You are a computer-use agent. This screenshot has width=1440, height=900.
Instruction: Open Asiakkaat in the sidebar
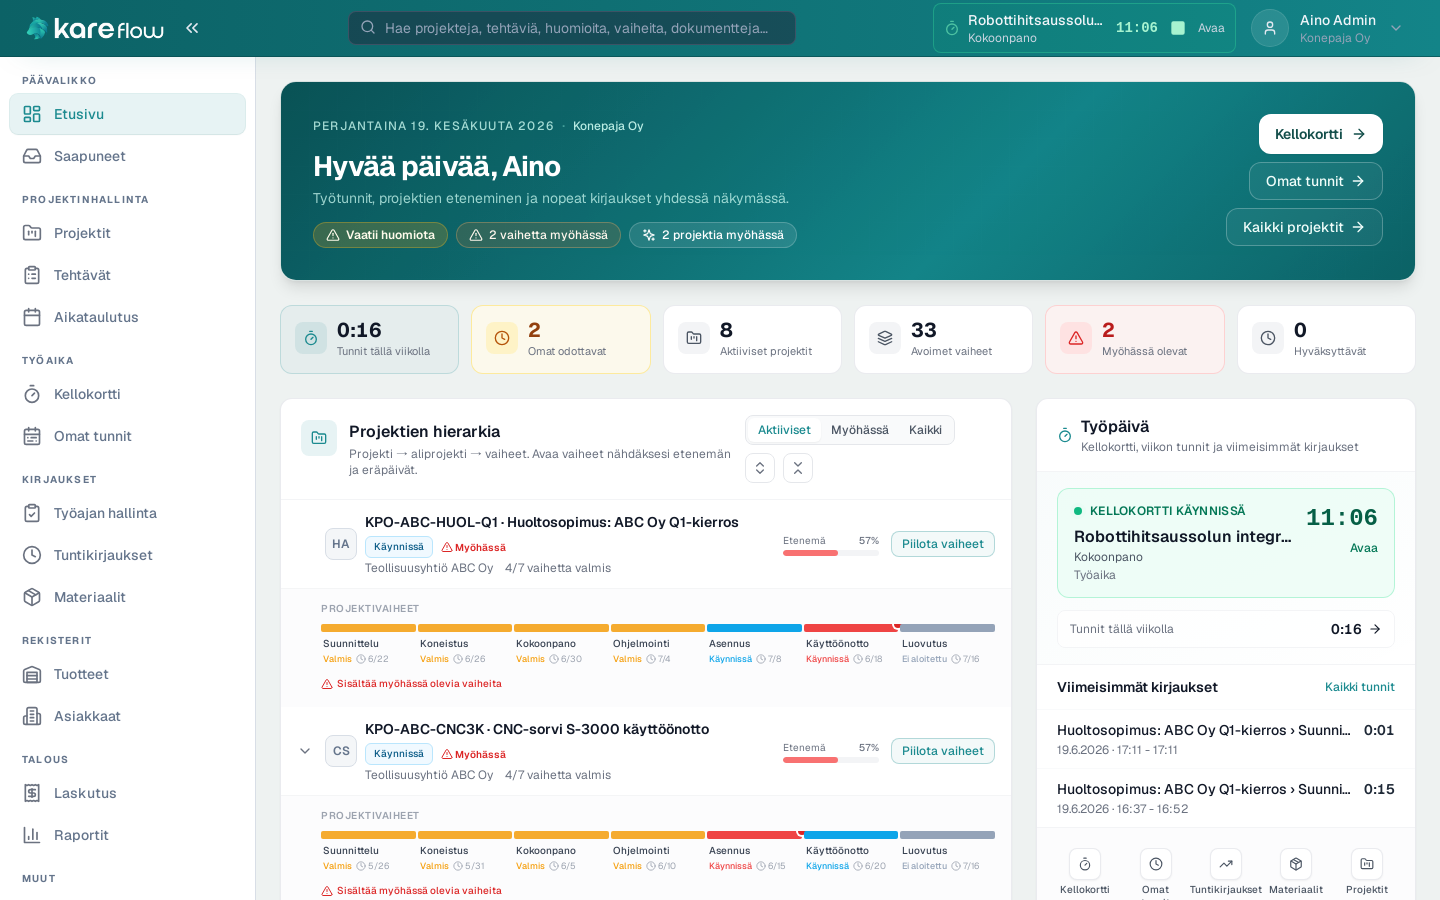[x=127, y=716]
